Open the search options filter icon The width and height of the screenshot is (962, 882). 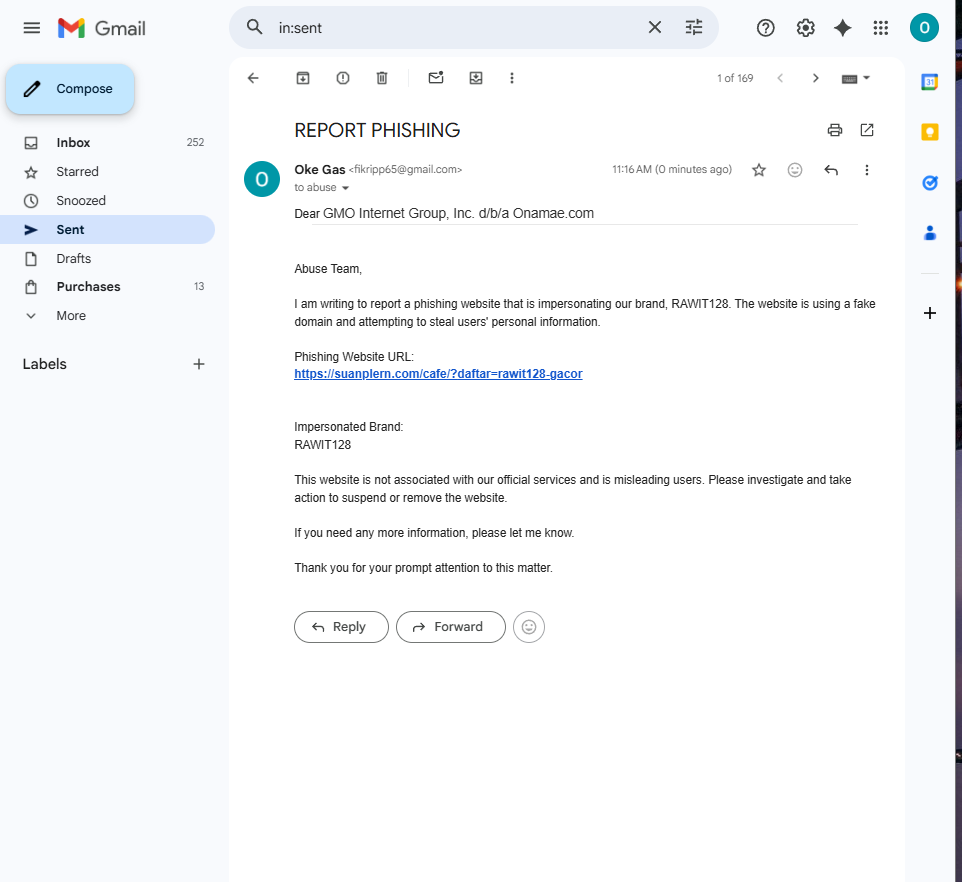(x=694, y=28)
